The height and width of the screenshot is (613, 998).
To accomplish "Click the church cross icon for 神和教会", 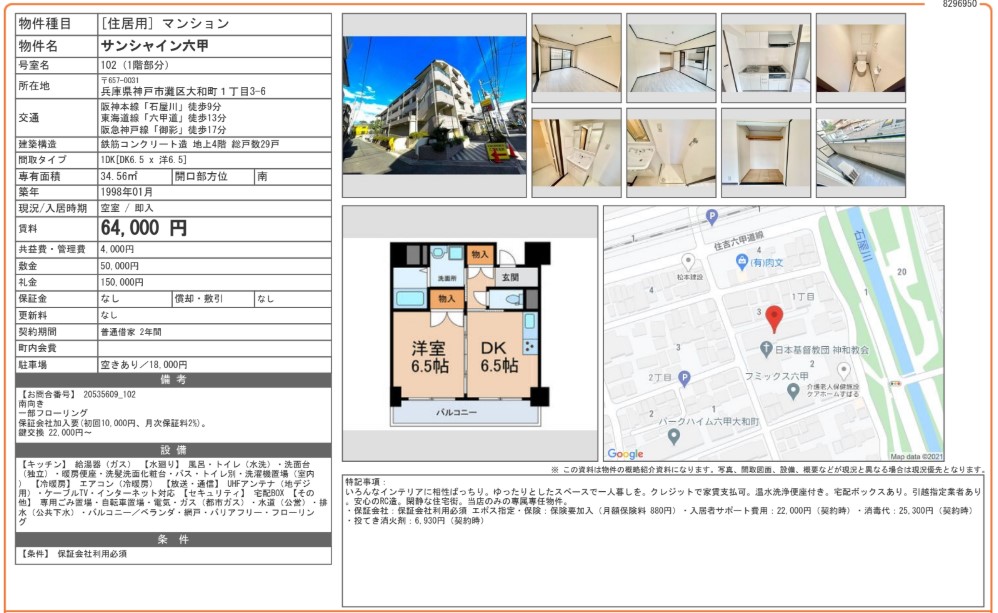I will pyautogui.click(x=763, y=351).
